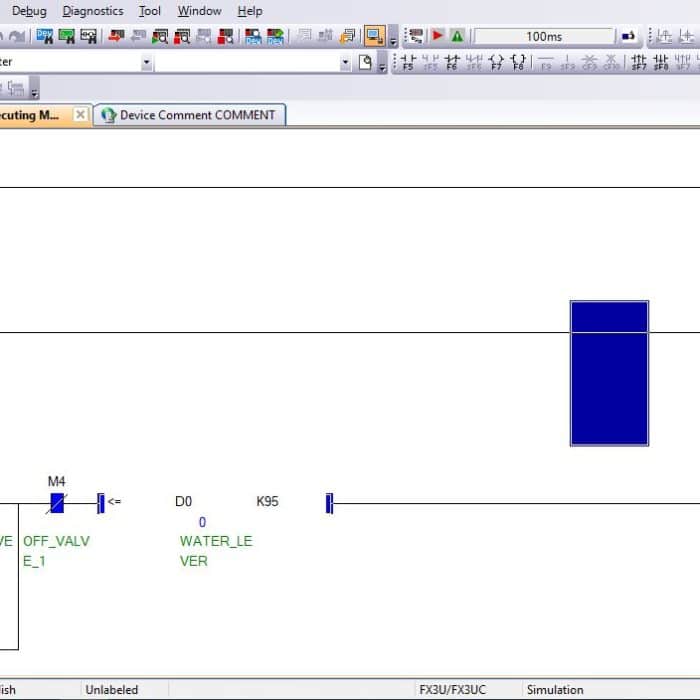Open the left filter combo box dropdown
This screenshot has height=700, width=700.
[x=146, y=62]
